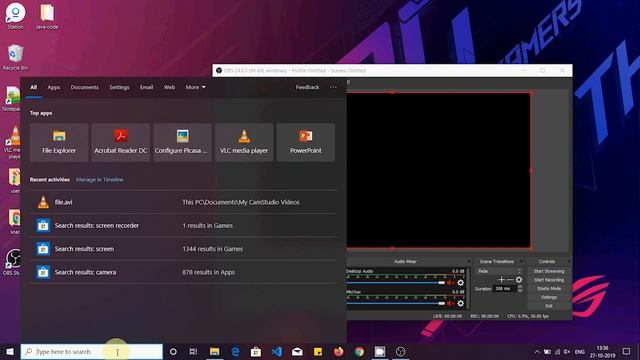Switch to the Email search tab
This screenshot has width=640, height=360.
pyautogui.click(x=147, y=87)
